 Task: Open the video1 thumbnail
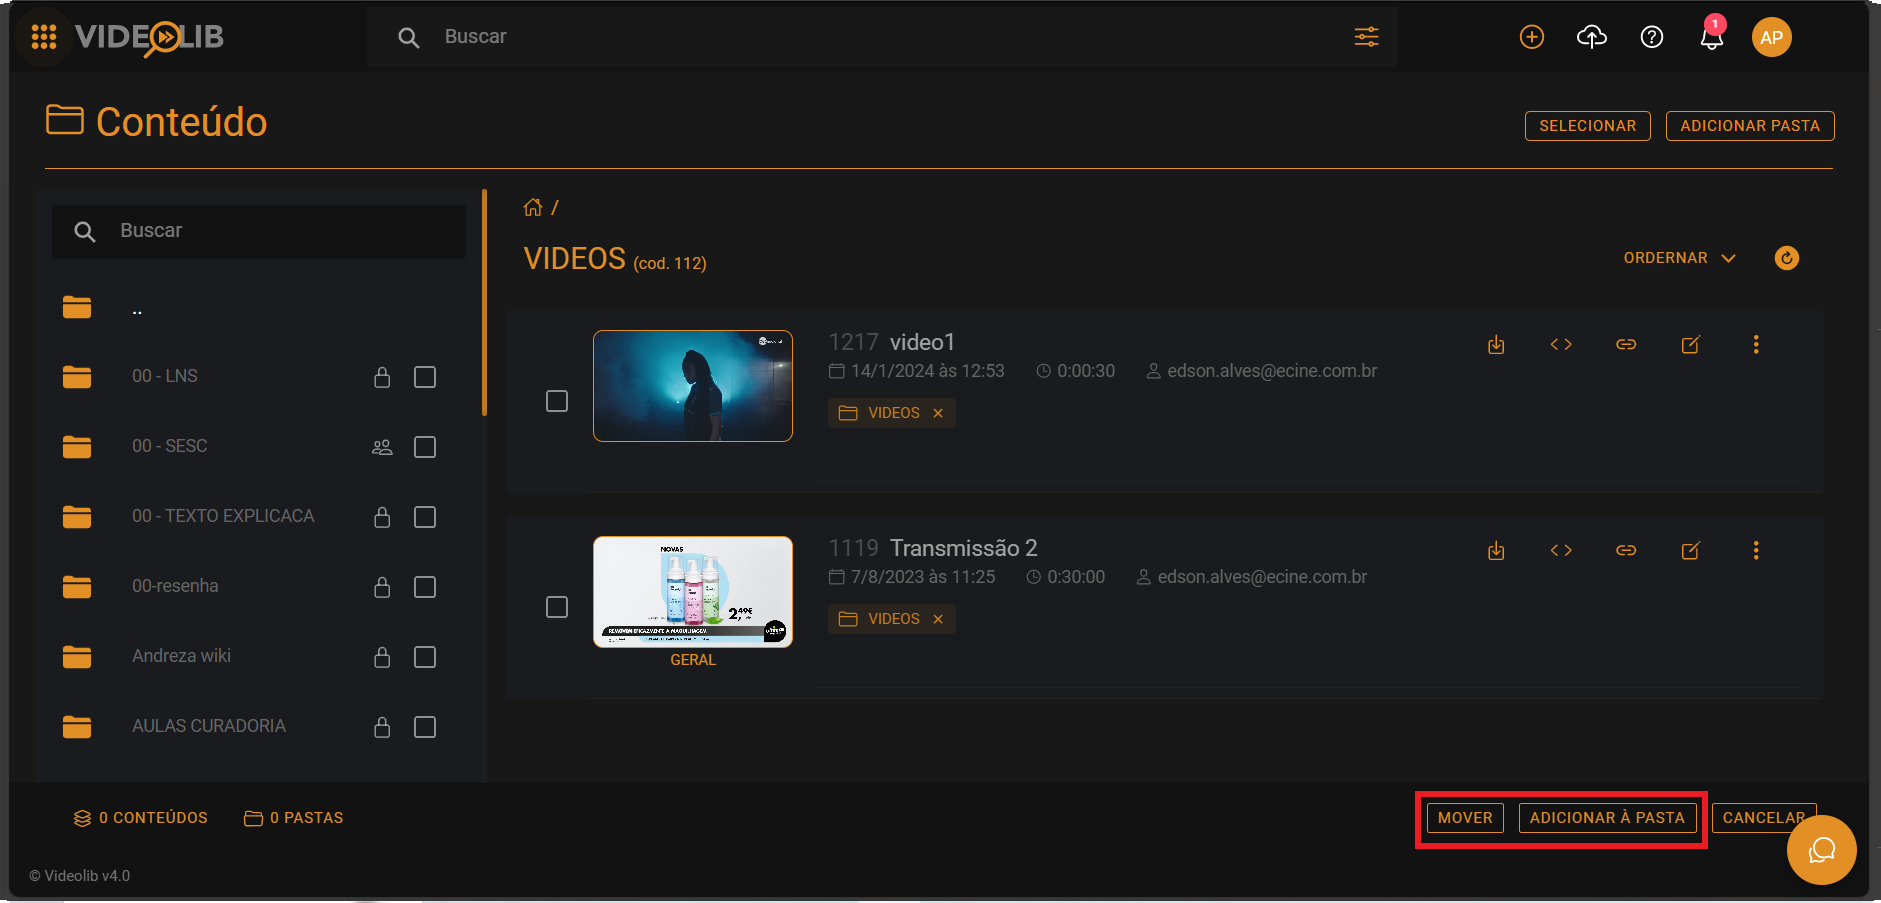[693, 386]
